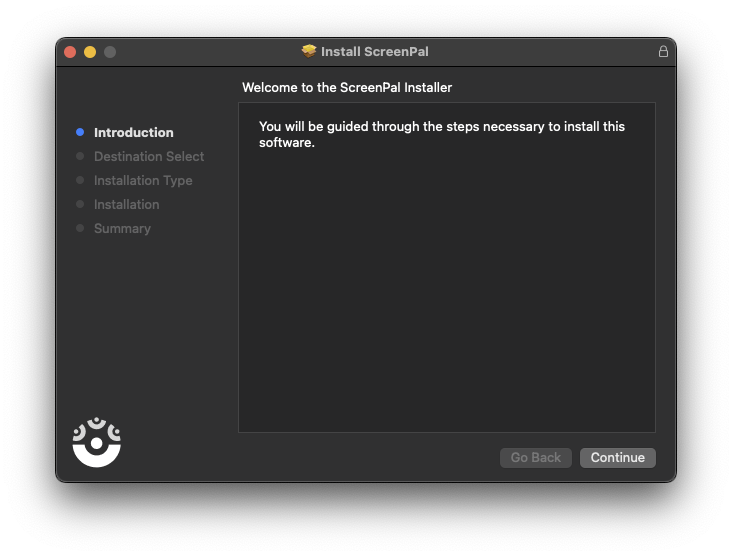Click the bullet next to Installation step
732x556 pixels.
80,204
